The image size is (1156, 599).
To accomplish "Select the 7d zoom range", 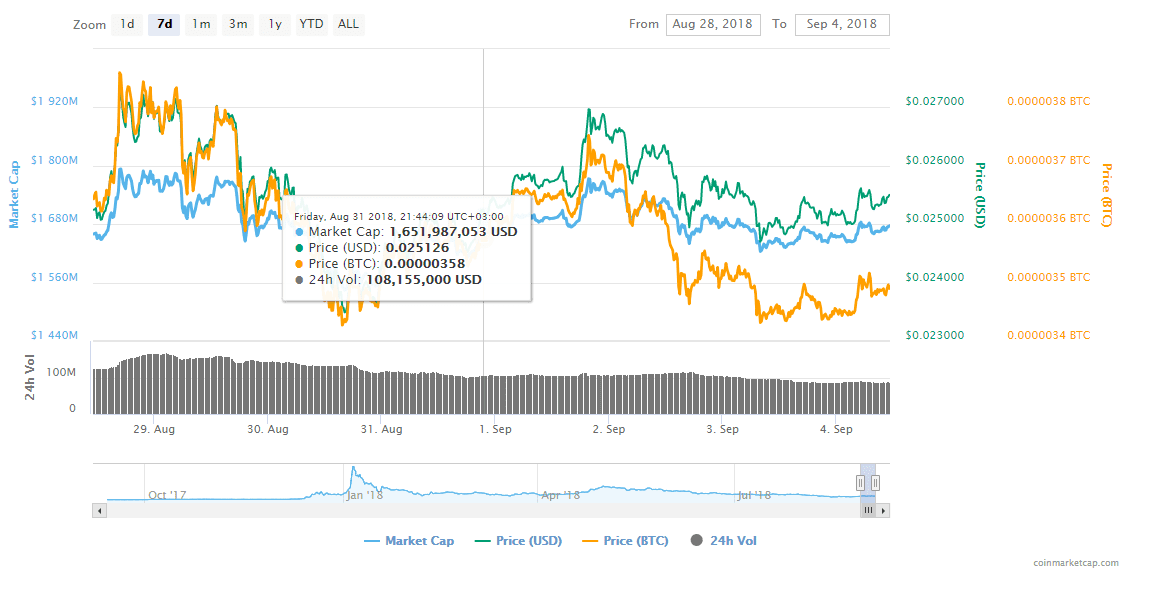I will coord(164,24).
